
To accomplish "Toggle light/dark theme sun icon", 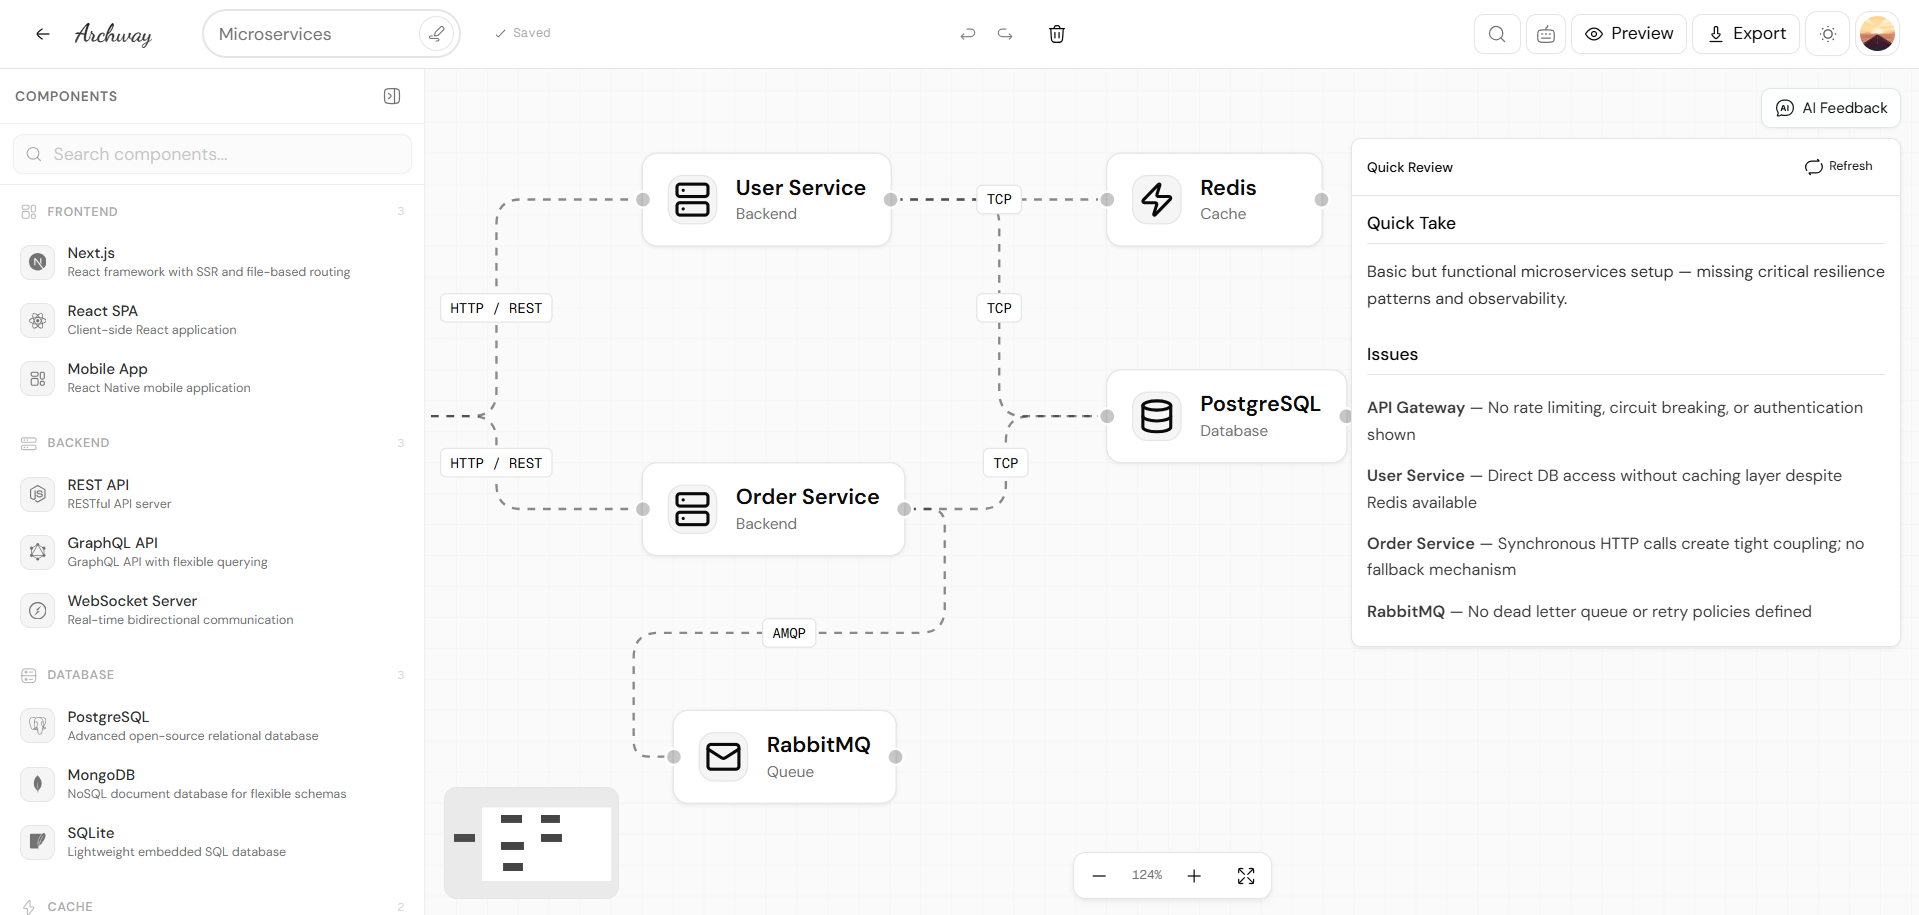I will pyautogui.click(x=1827, y=34).
